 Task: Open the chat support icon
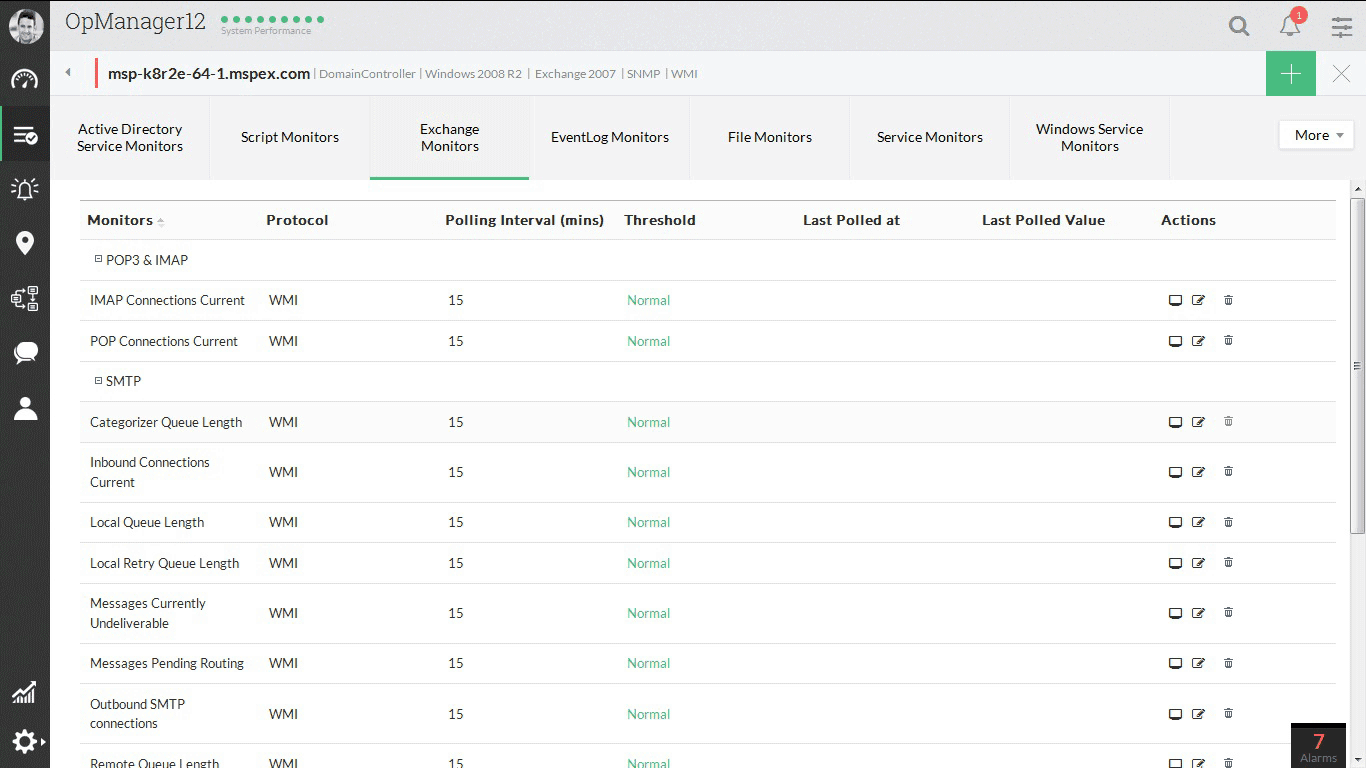[x=25, y=352]
